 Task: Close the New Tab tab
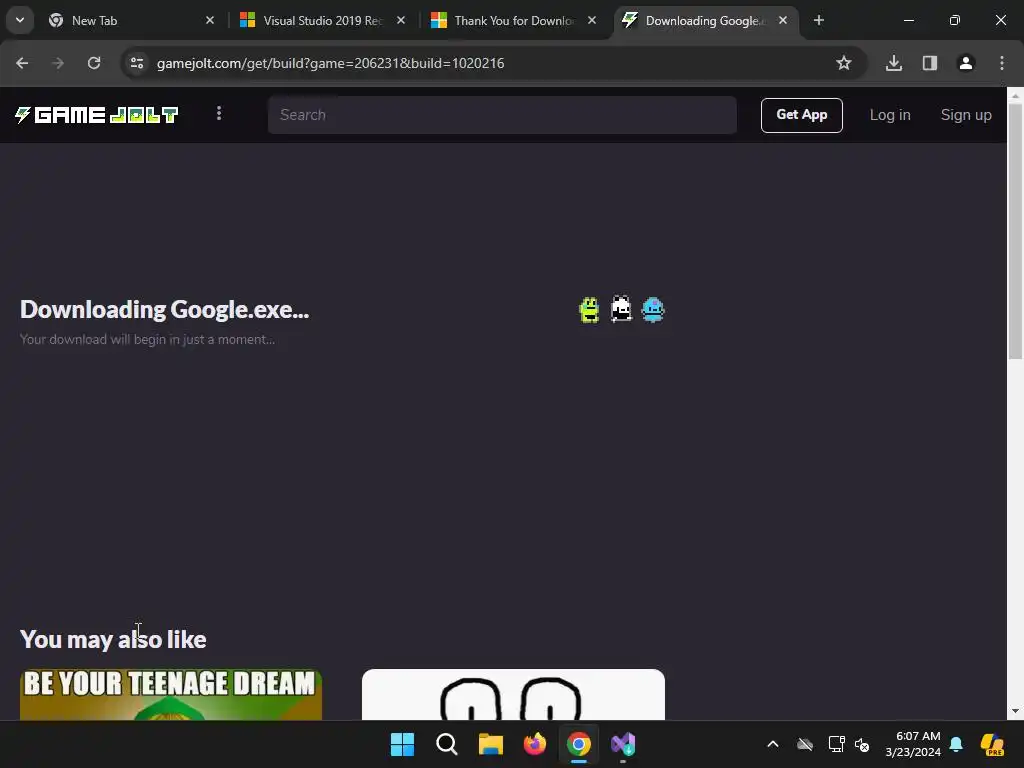pyautogui.click(x=210, y=20)
